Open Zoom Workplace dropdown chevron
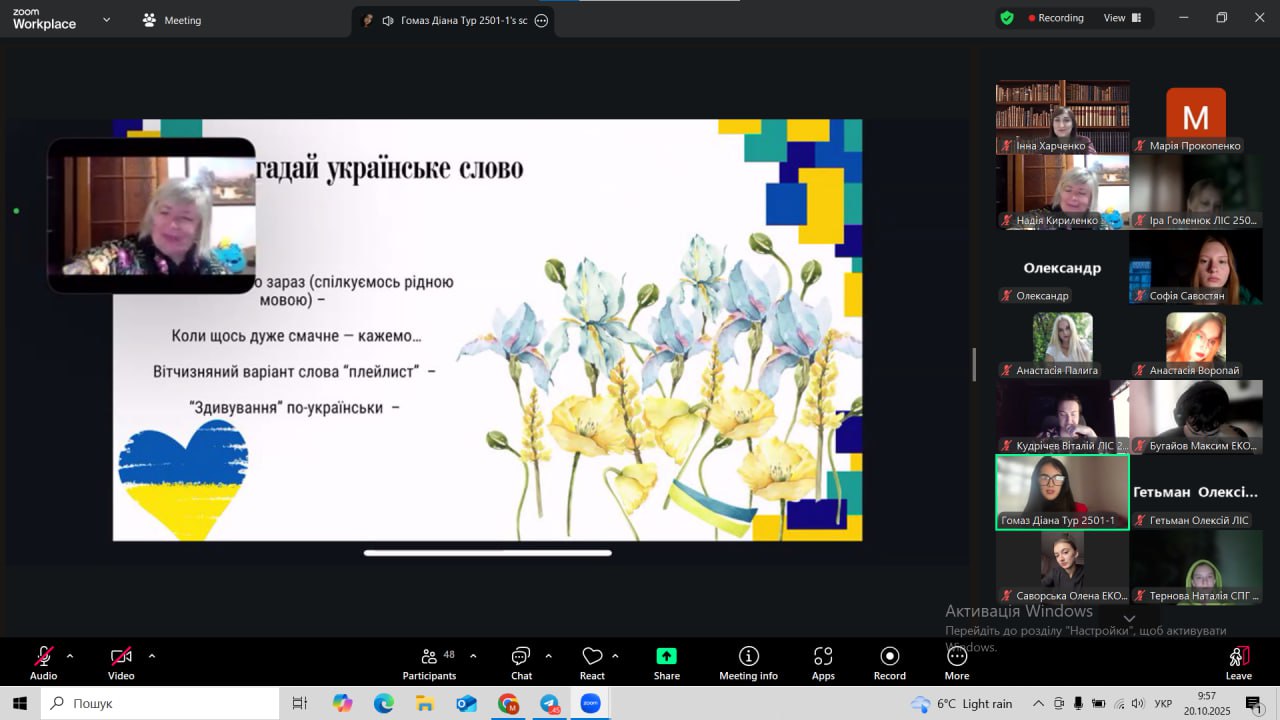Viewport: 1280px width, 720px height. click(x=107, y=19)
